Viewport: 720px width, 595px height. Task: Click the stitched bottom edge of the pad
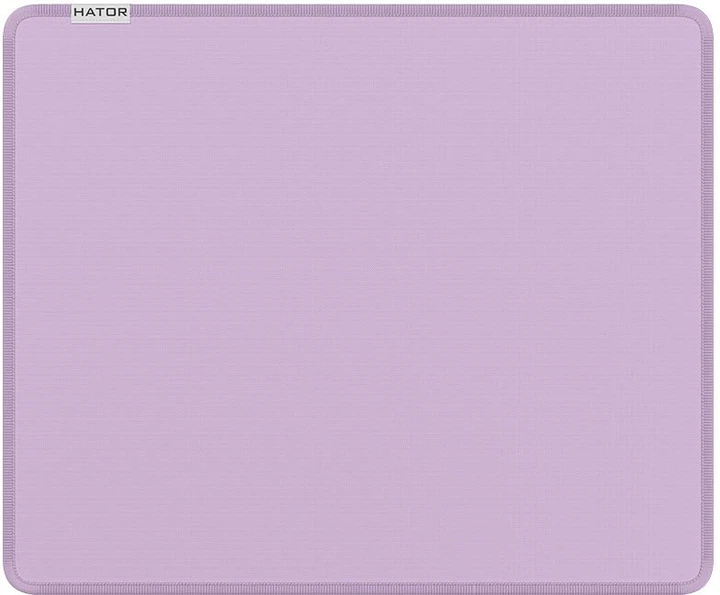tap(360, 588)
